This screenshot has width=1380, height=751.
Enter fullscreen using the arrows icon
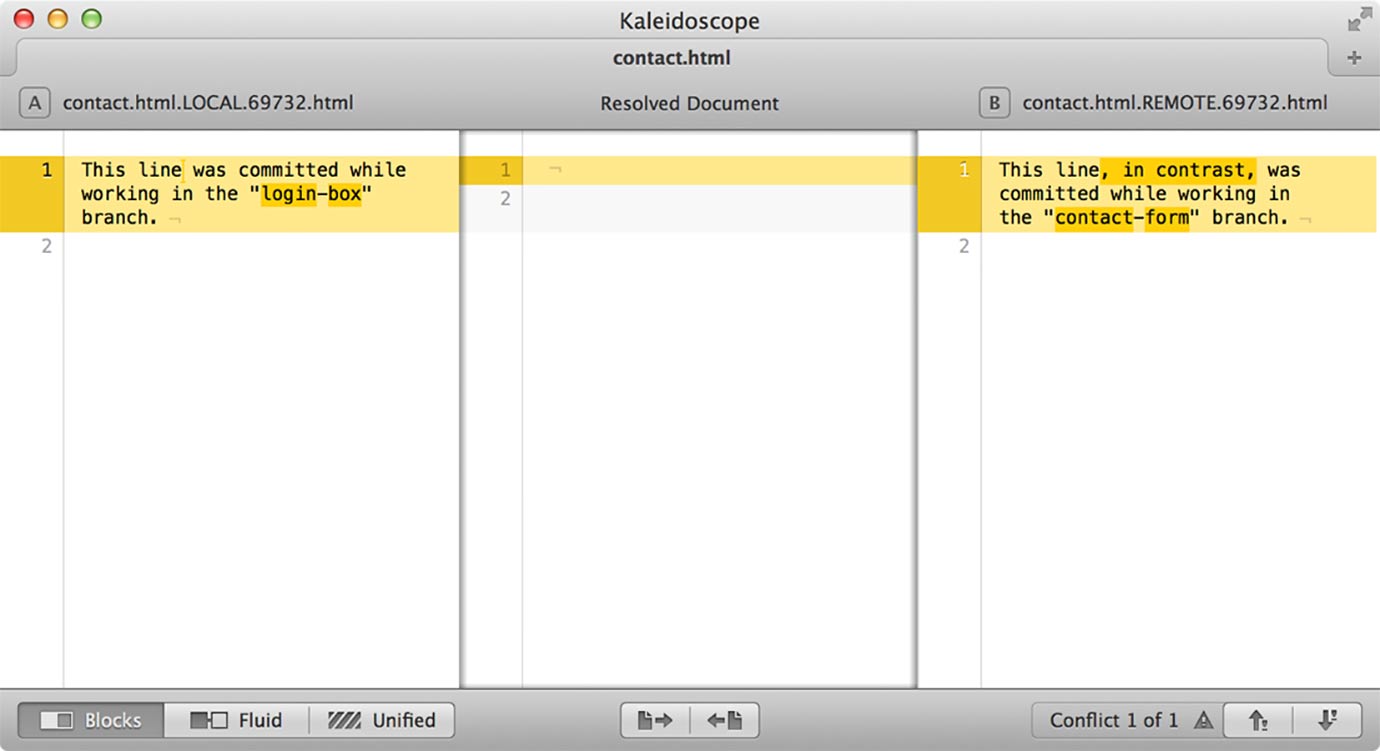click(1359, 20)
